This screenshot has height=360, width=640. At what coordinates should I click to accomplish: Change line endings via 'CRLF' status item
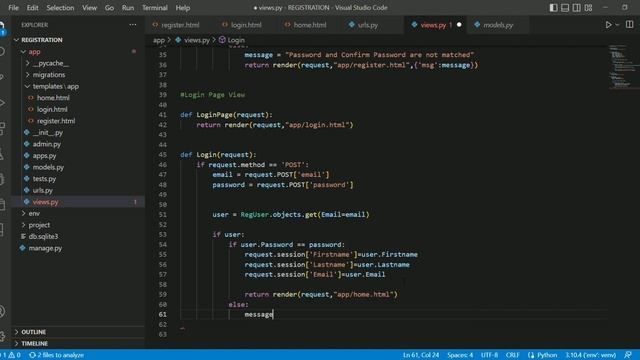[513, 355]
